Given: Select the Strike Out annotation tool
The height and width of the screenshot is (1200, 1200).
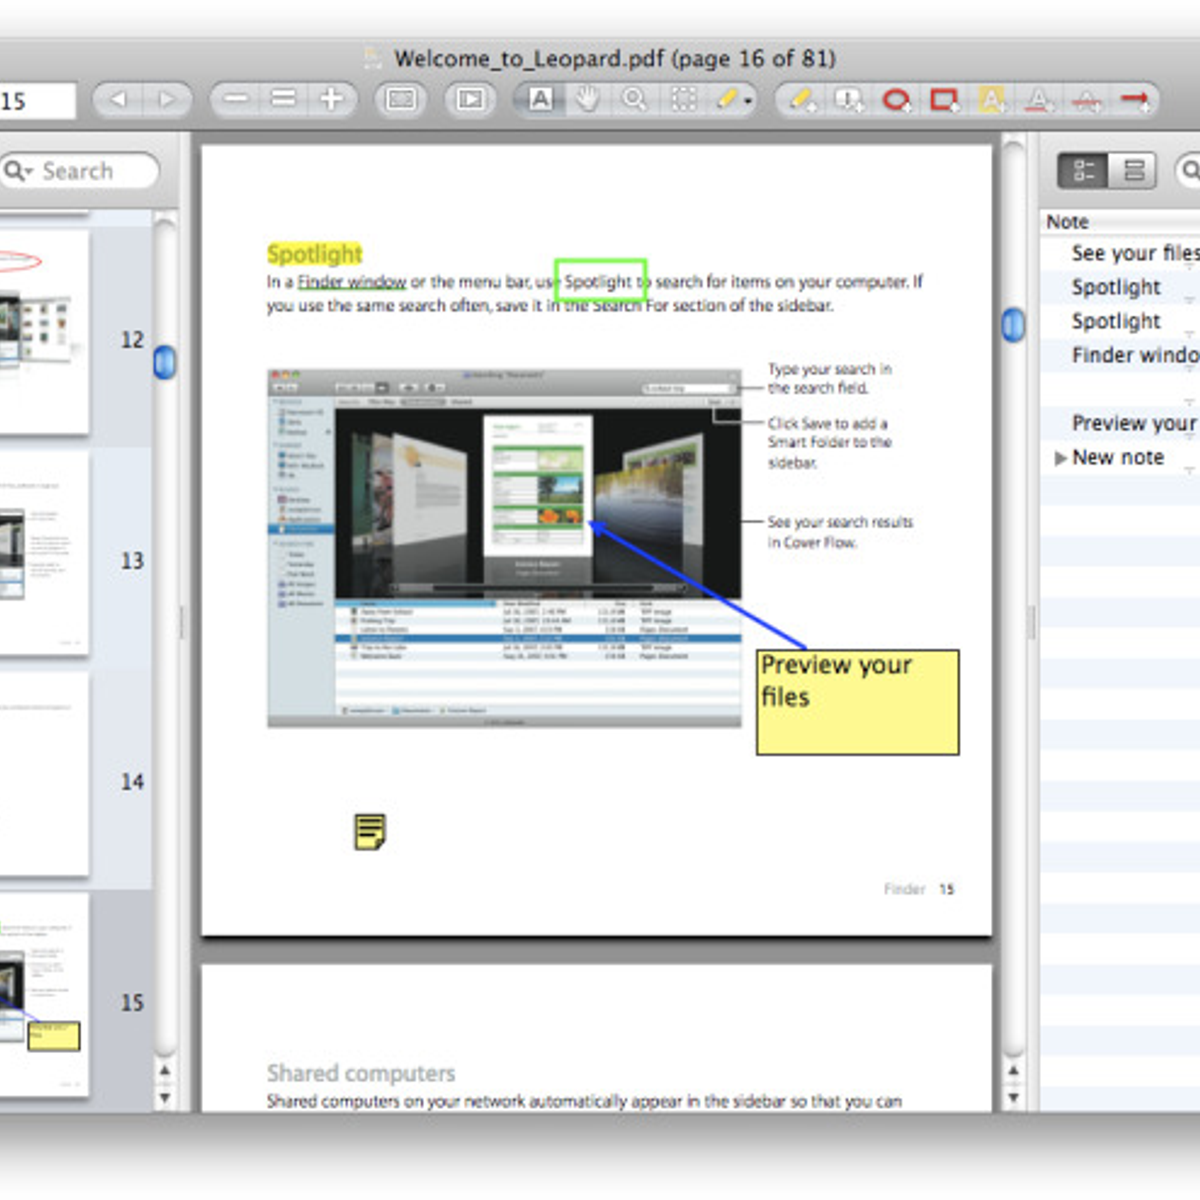Looking at the screenshot, I should (1086, 100).
